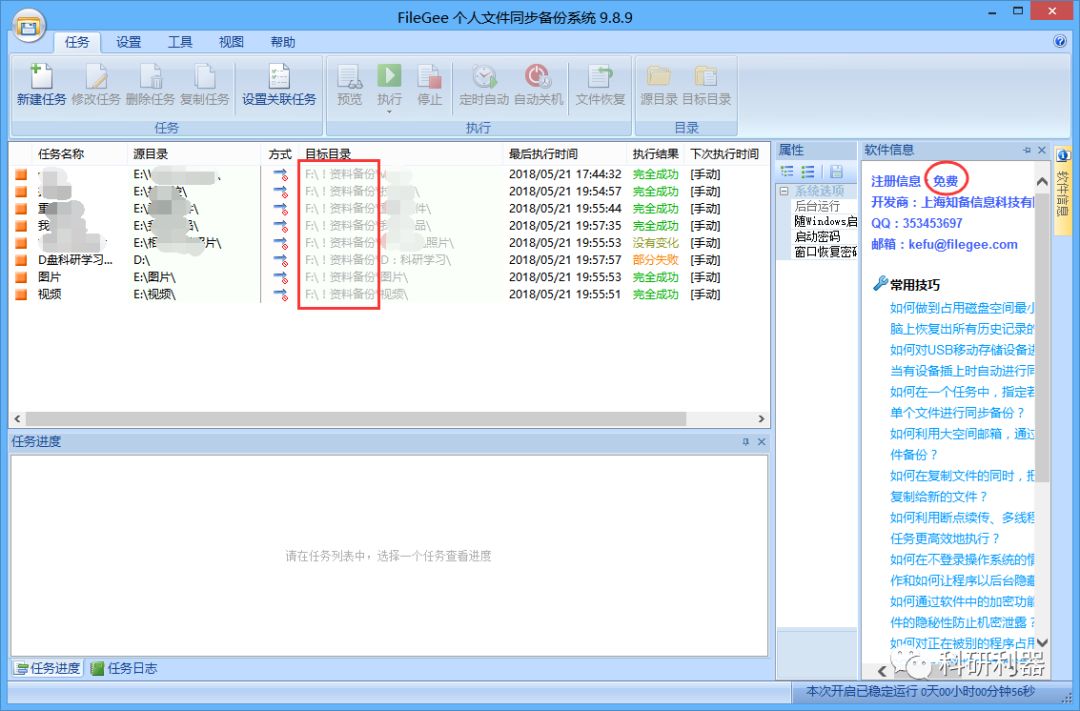Open tip 如何在一个任务中，指定 link
This screenshot has height=711, width=1080.
pos(962,392)
